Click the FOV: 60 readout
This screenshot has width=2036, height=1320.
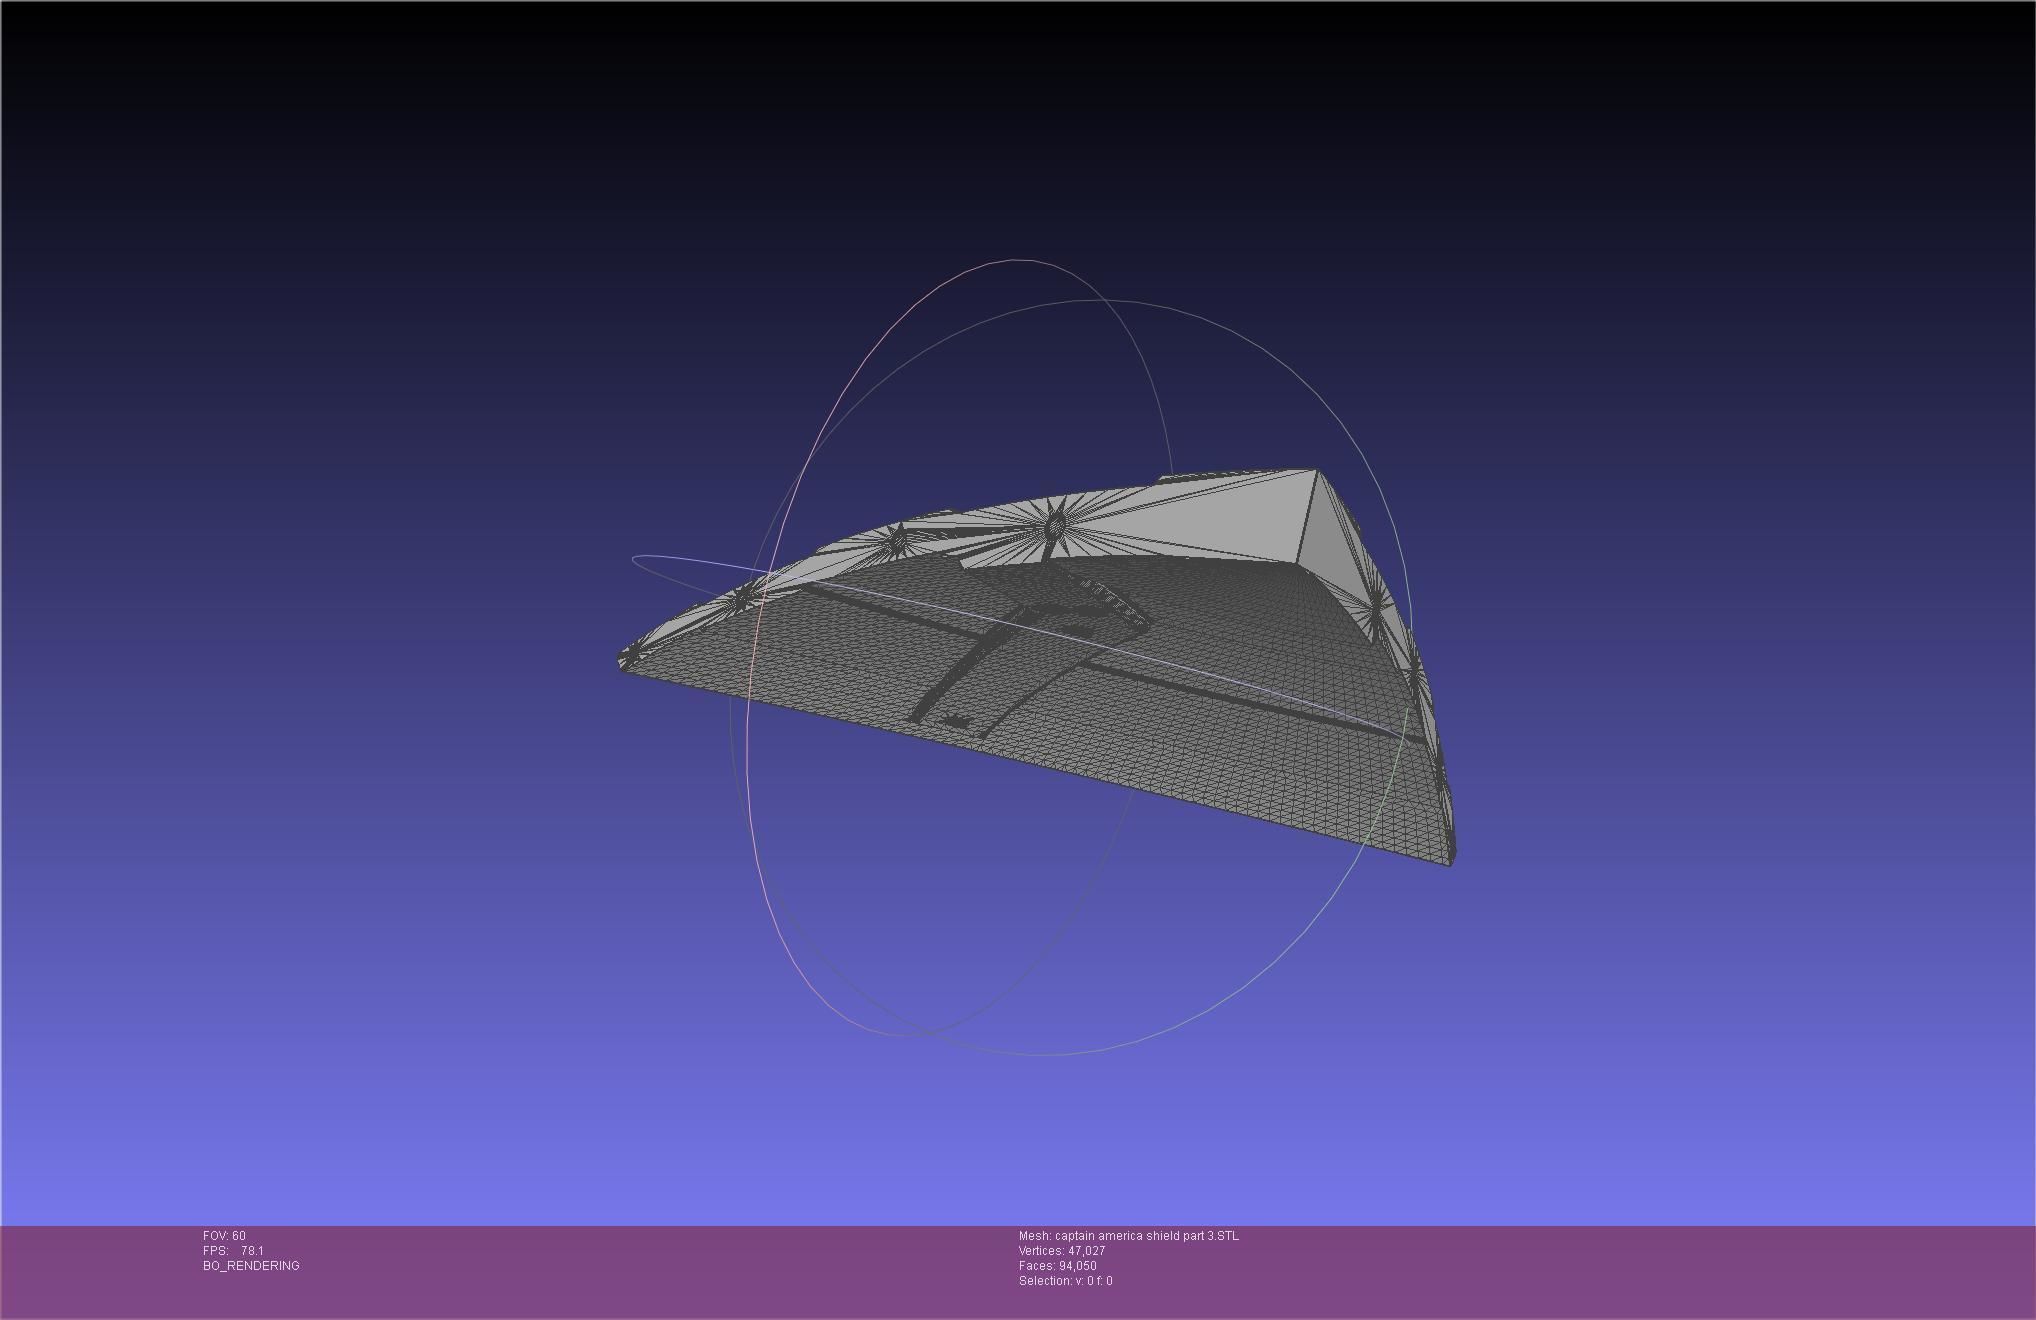[x=224, y=1236]
